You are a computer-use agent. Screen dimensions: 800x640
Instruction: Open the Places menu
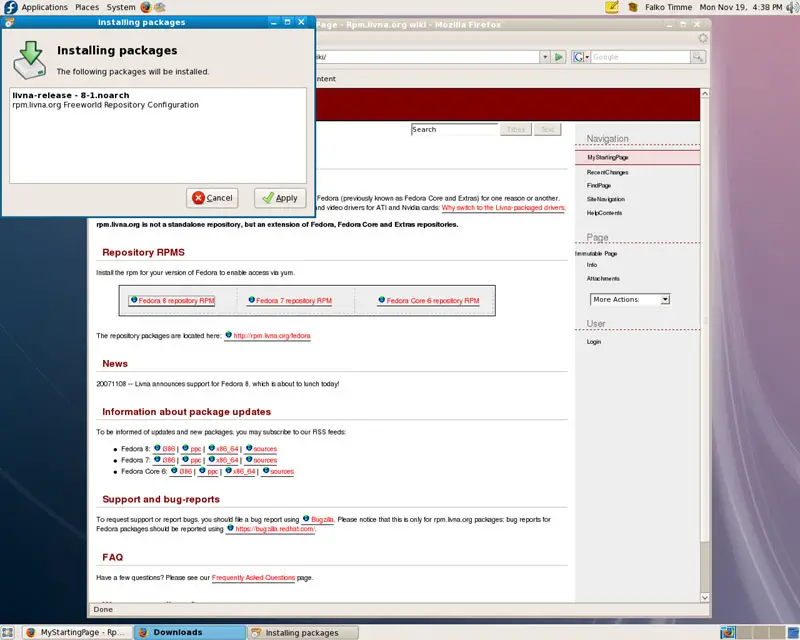point(87,7)
